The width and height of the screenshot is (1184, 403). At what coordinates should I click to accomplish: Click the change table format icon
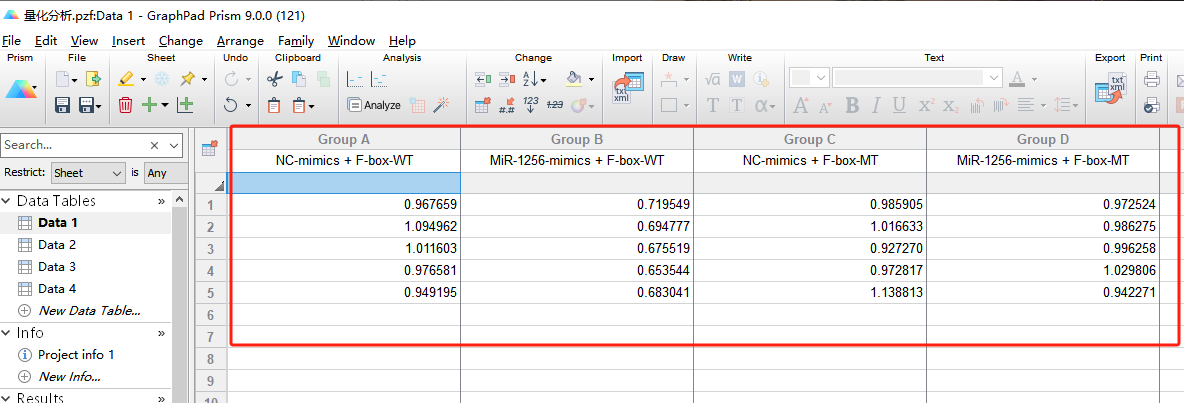pos(483,106)
